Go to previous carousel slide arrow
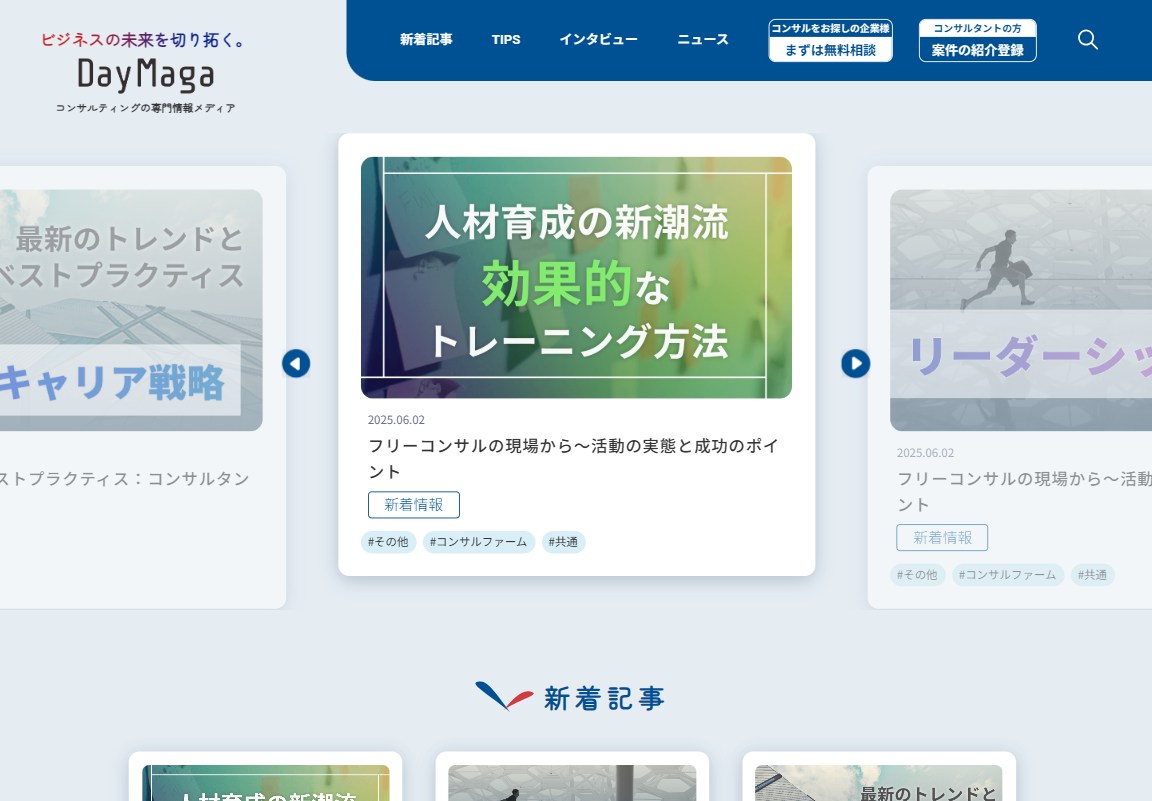The height and width of the screenshot is (801, 1152). pos(296,363)
